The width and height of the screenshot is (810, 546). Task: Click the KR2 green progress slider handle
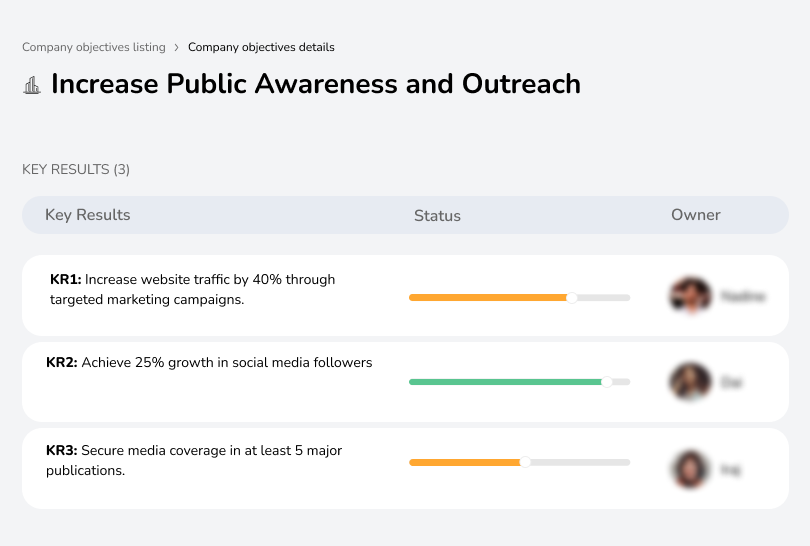point(606,382)
